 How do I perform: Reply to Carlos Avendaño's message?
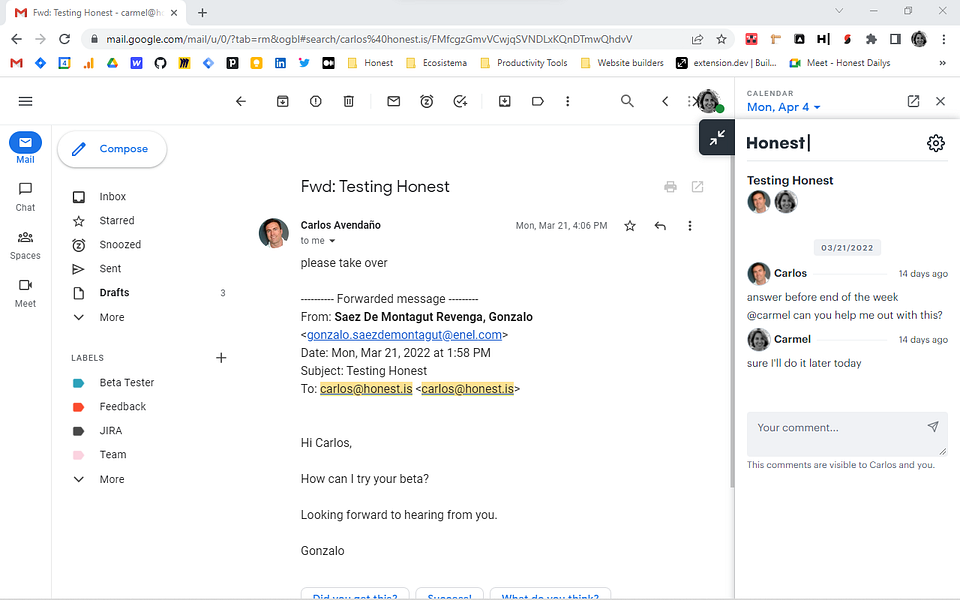point(660,226)
